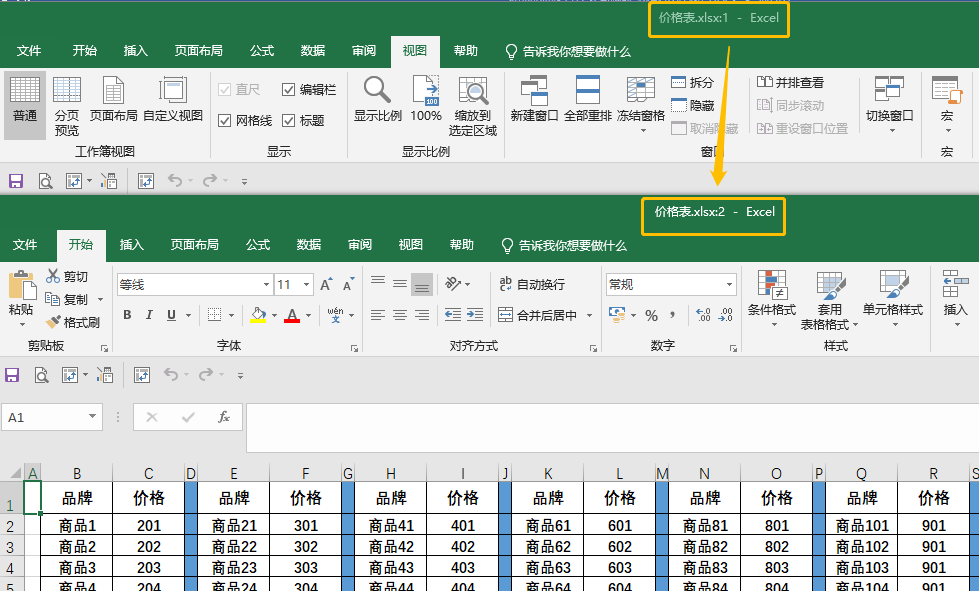Screen dimensions: 979x591
Task: Click Tell me what you want in bottom window
Action: [x=564, y=245]
